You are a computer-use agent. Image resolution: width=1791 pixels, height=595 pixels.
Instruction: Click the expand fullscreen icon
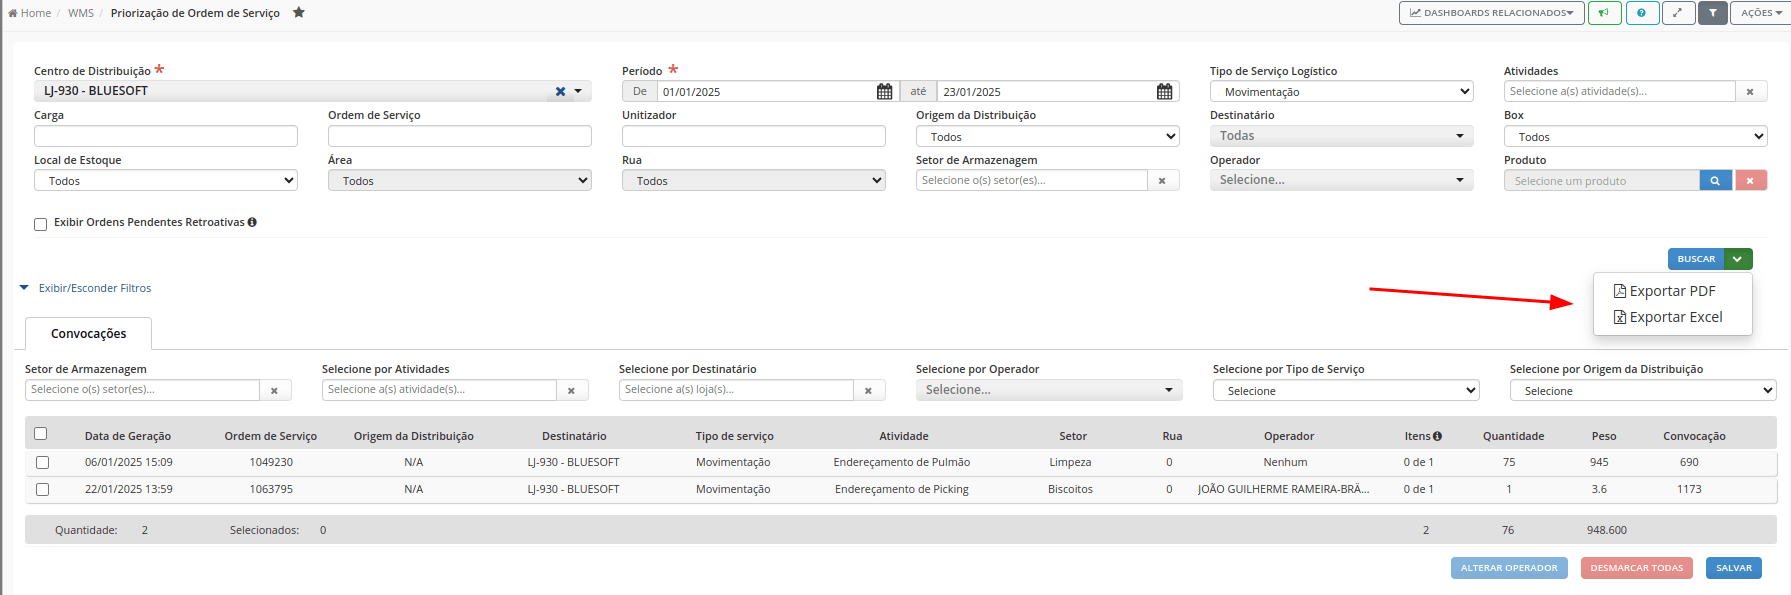[x=1678, y=13]
